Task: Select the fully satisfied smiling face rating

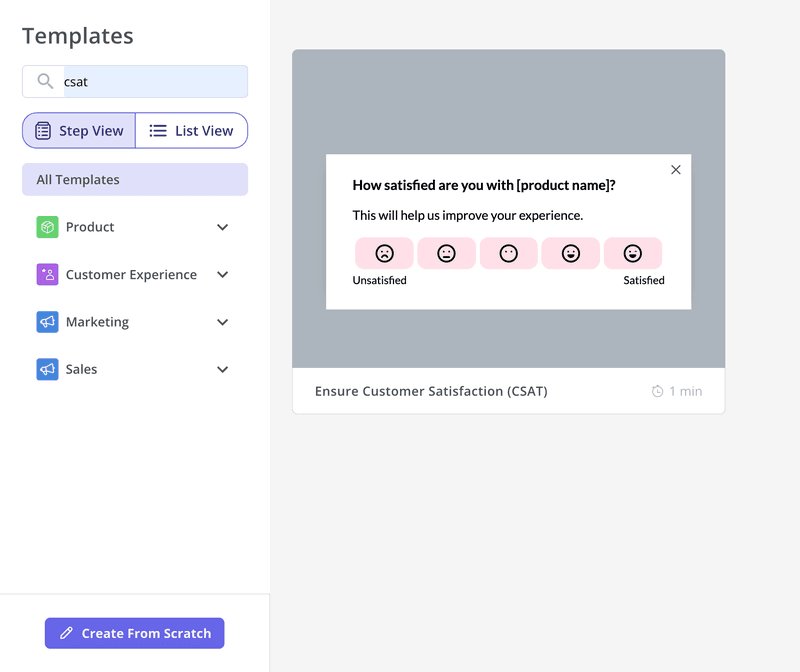Action: point(632,253)
